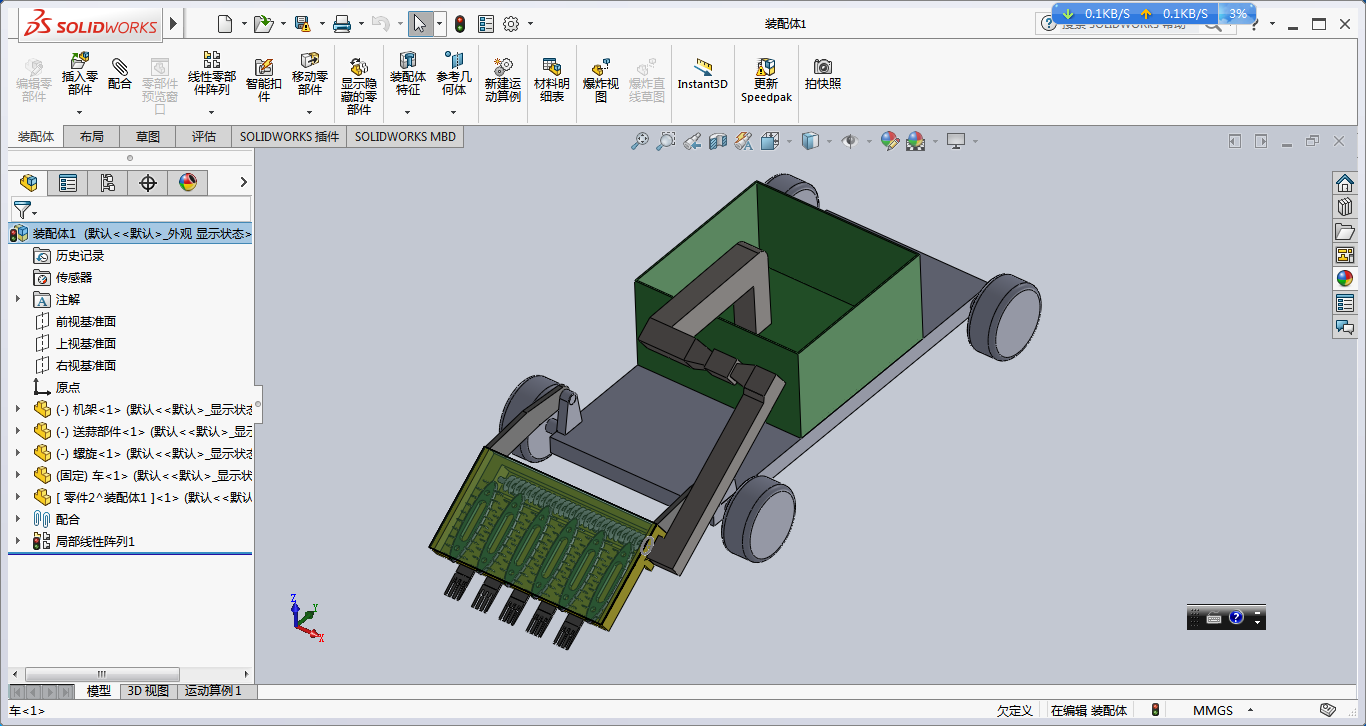Image resolution: width=1366 pixels, height=726 pixels.
Task: Toggle the Select arrow tool
Action: point(420,24)
